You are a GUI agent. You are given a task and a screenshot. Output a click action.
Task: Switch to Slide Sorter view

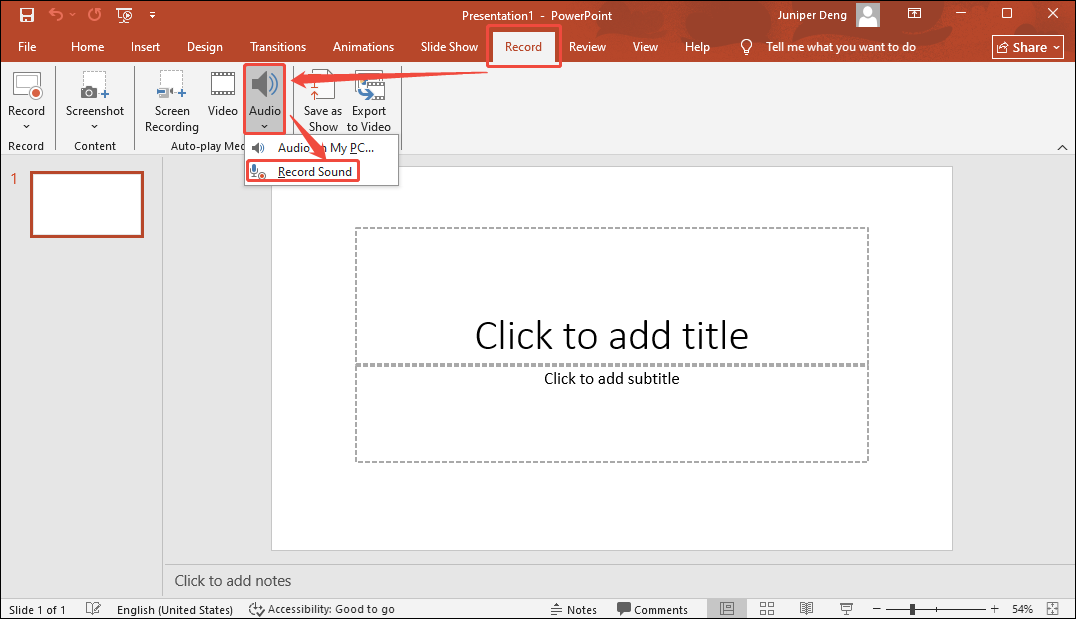pos(766,608)
